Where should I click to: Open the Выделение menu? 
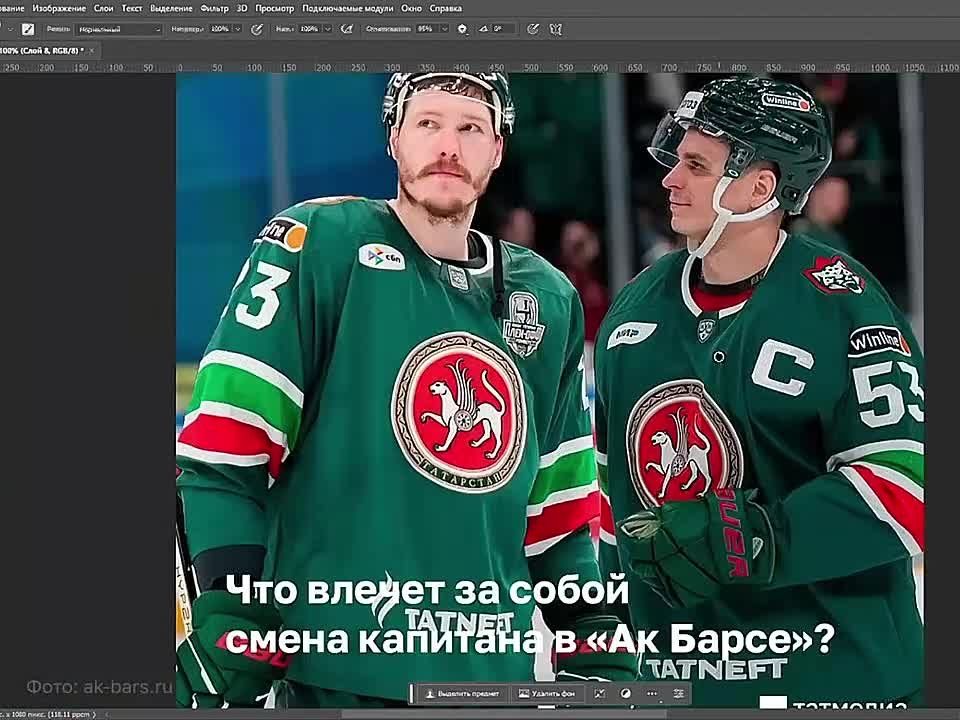click(x=171, y=9)
